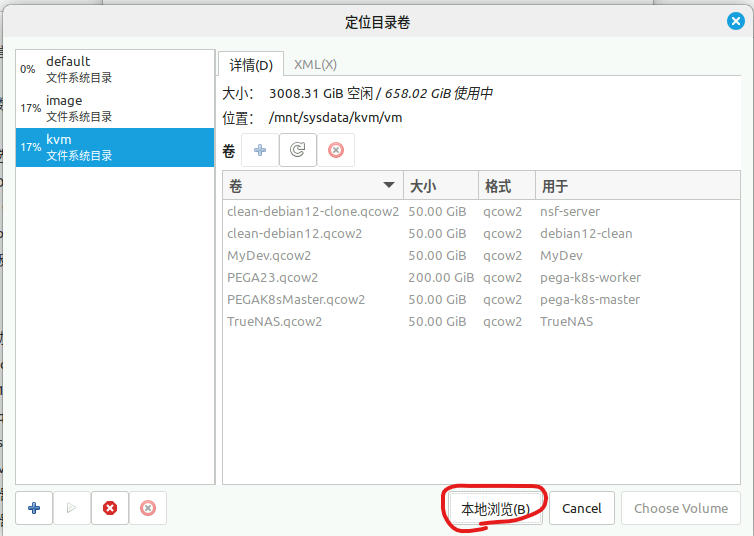Select the default storage pool
754x536 pixels.
pos(115,69)
